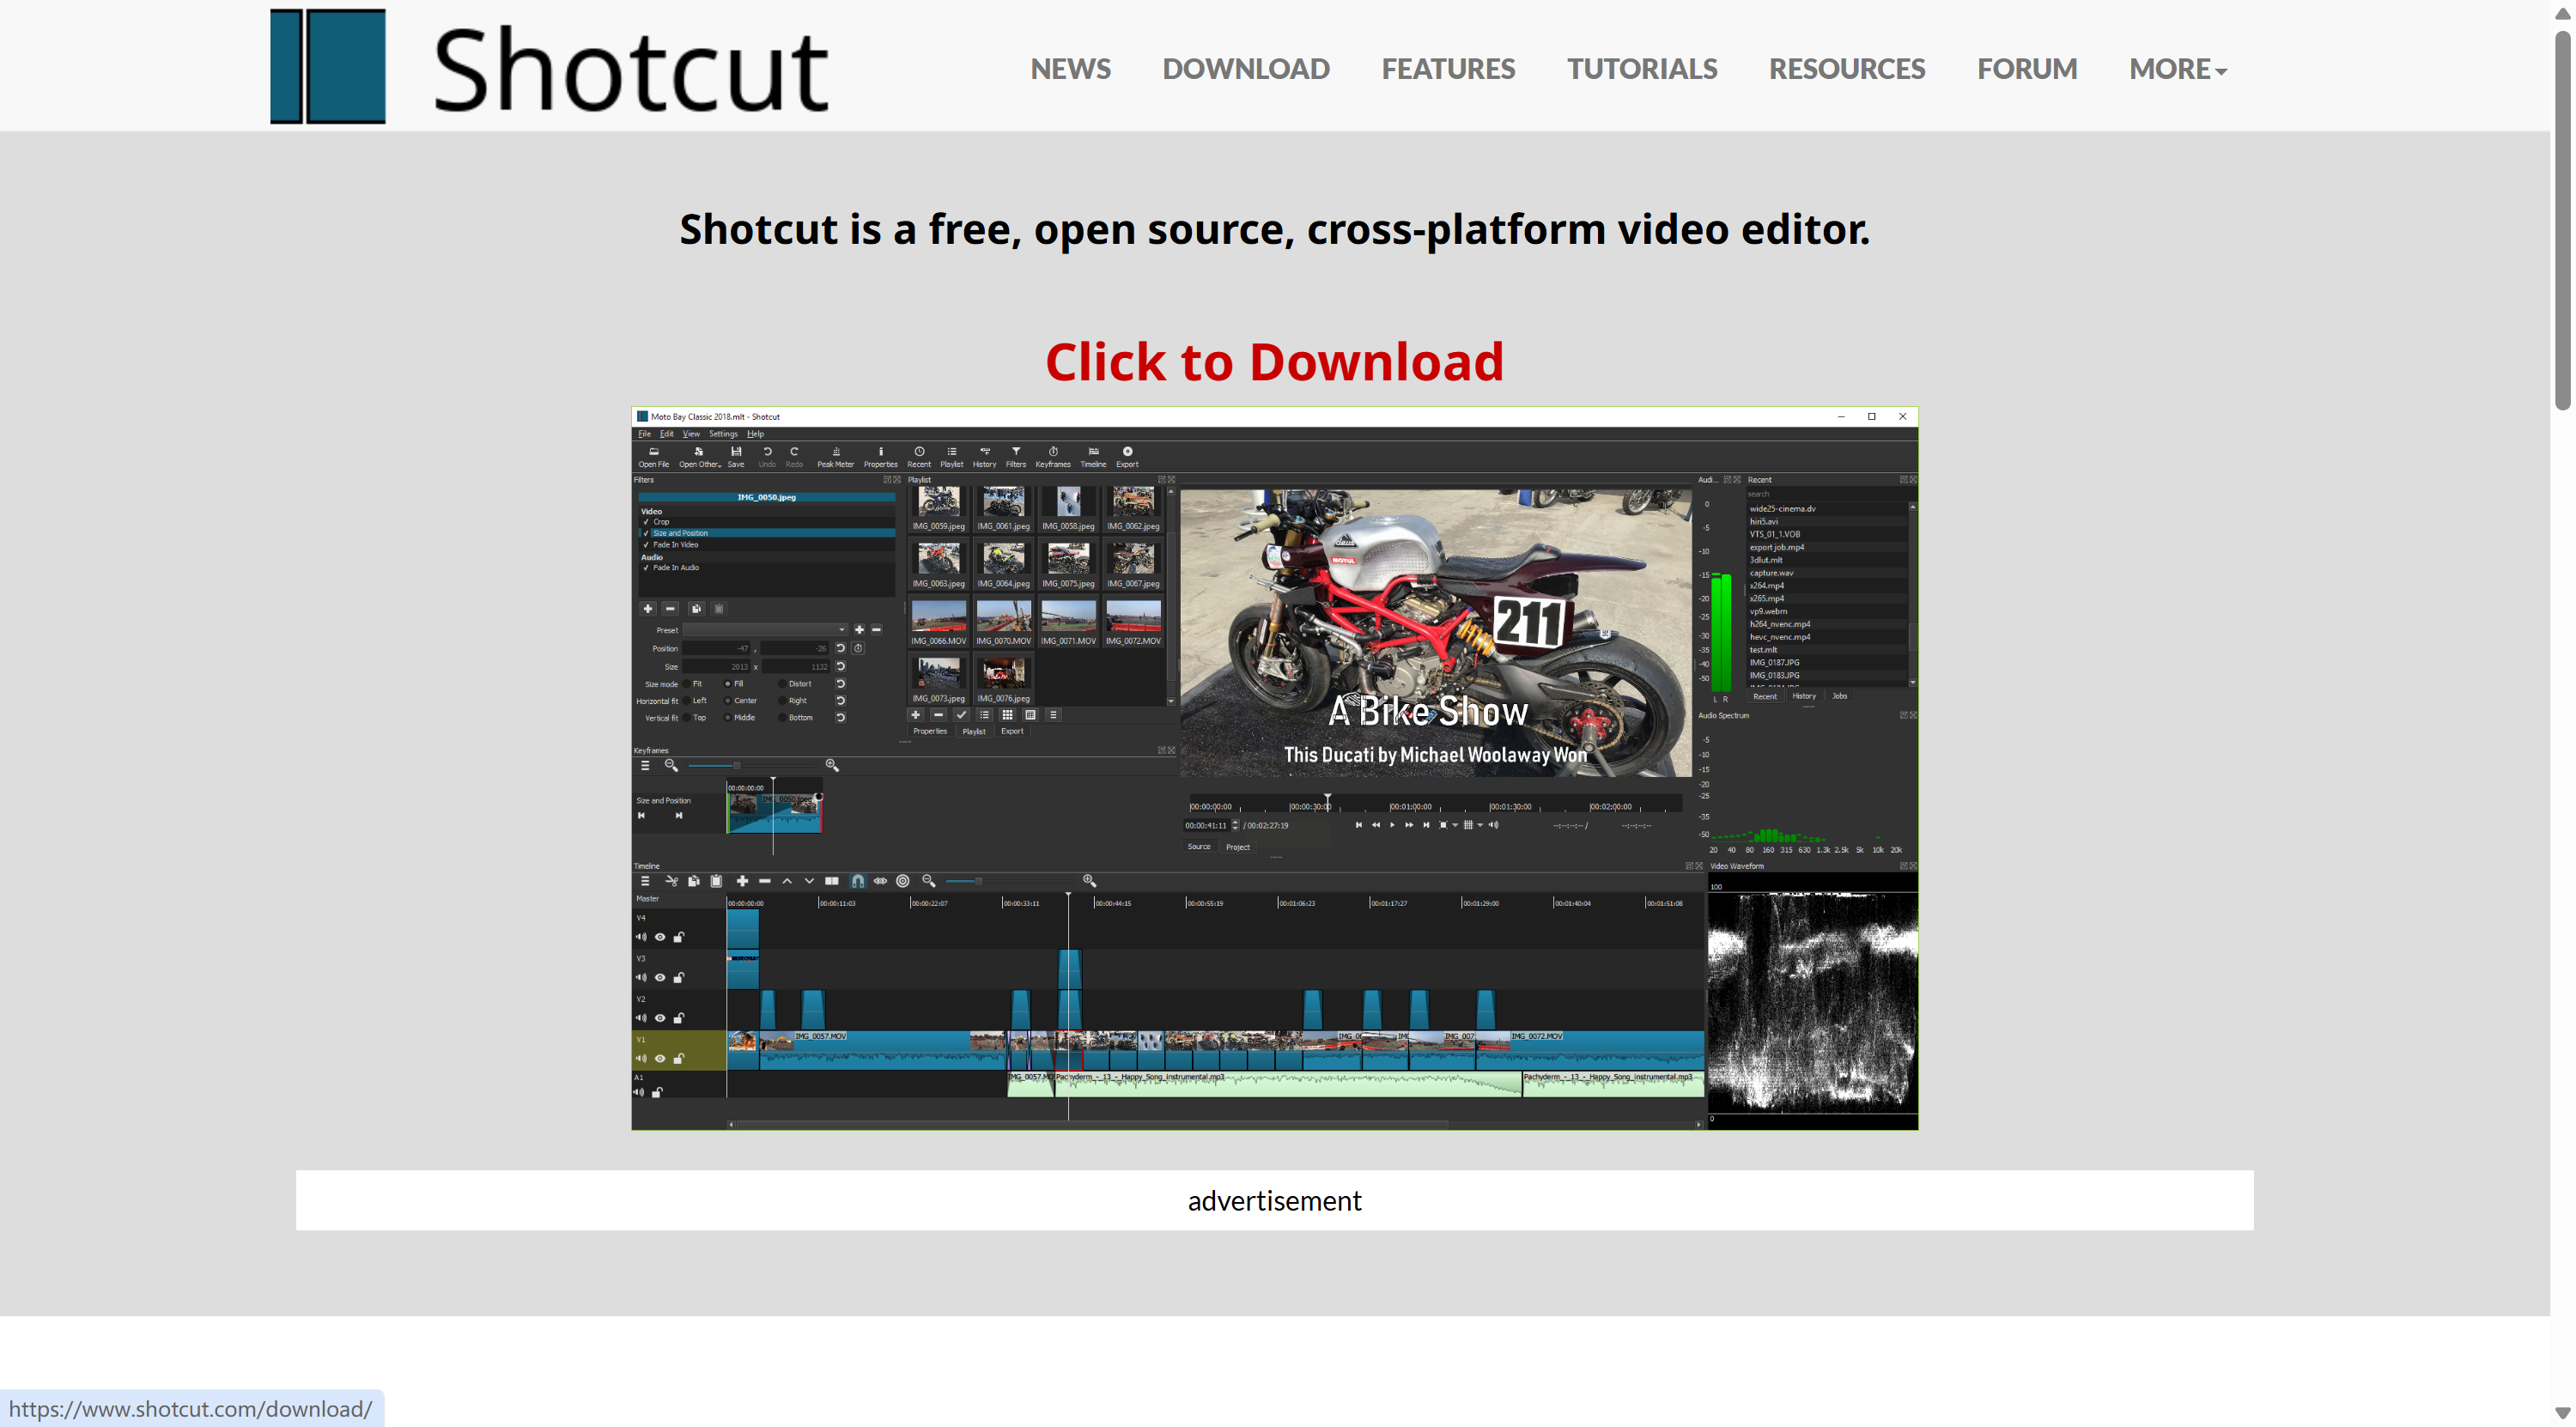The height and width of the screenshot is (1427, 2576).
Task: Navigate to TUTORIALS
Action: click(1642, 69)
